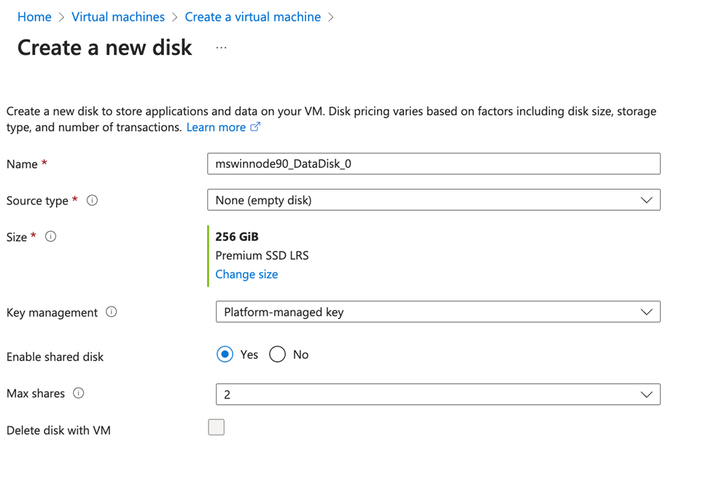711x478 pixels.
Task: Click the Size info icon
Action: coord(51,237)
